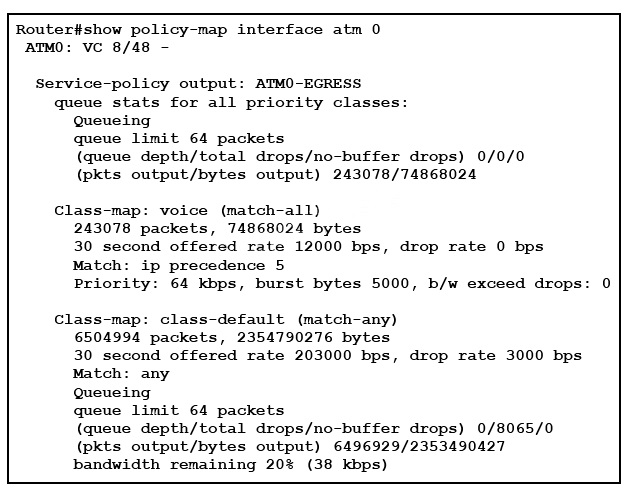Click 'Class-map: voice (match-all)' heading
The height and width of the screenshot is (491, 624).
click(187, 210)
